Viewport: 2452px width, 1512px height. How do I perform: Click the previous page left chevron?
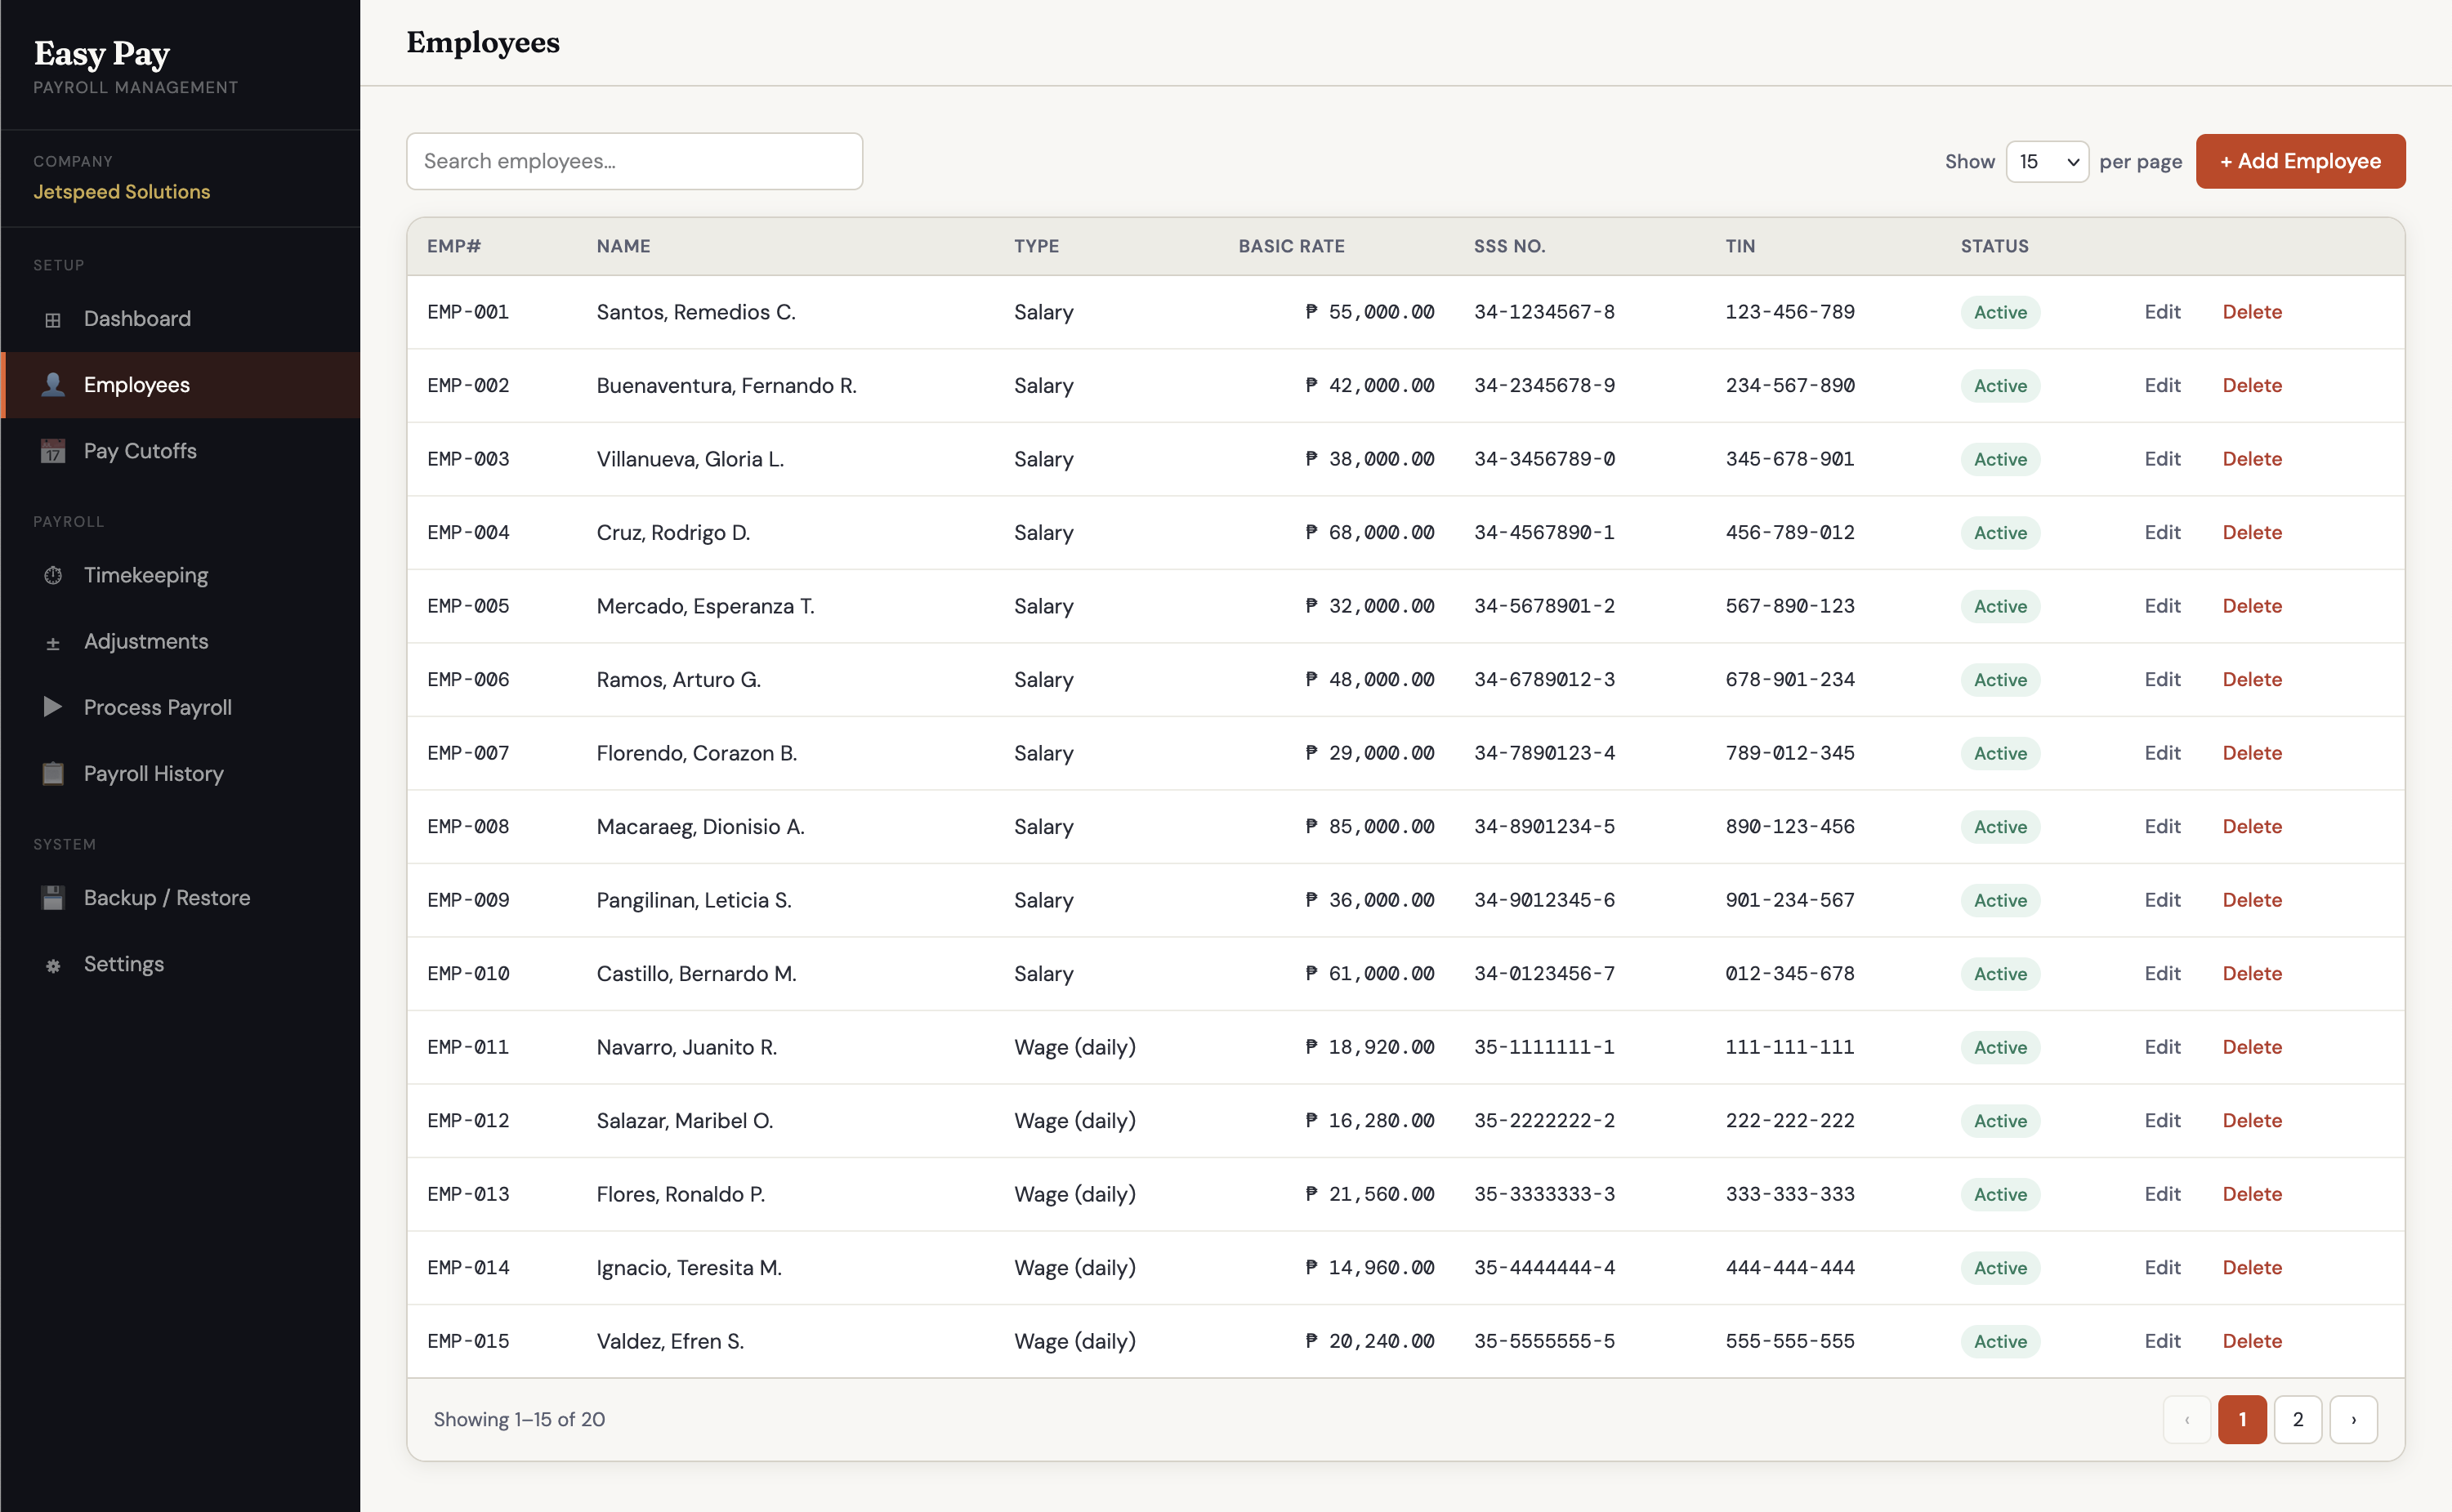(2187, 1419)
